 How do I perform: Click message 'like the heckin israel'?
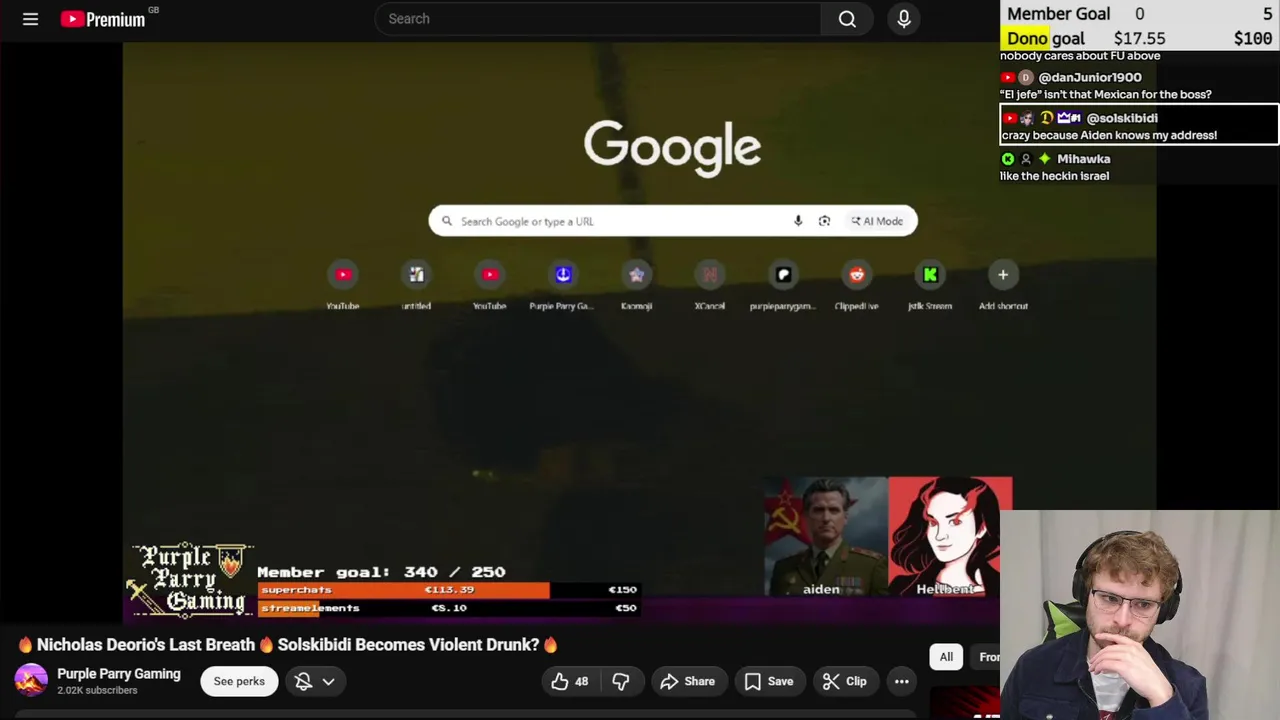pyautogui.click(x=1054, y=176)
